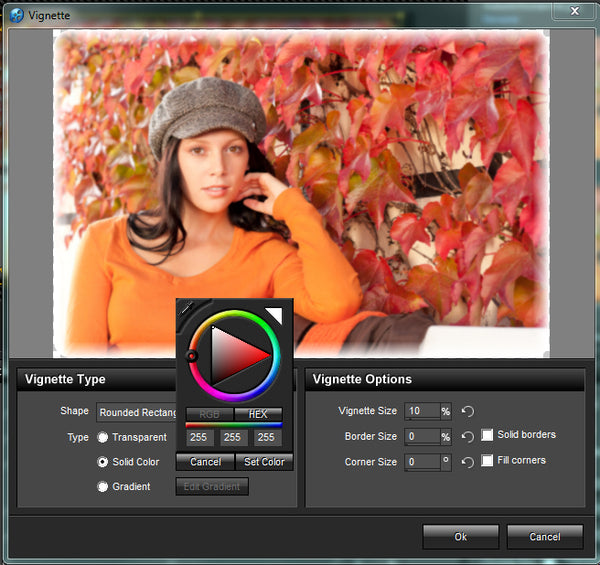Toggle the Fill corners checkbox

487,461
